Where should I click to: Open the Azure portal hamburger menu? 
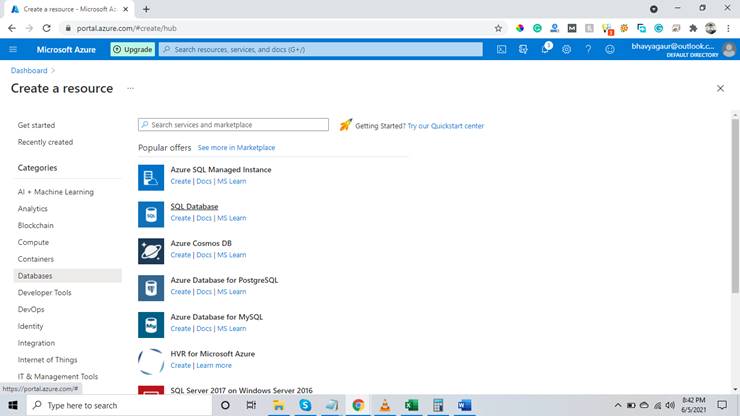click(13, 49)
